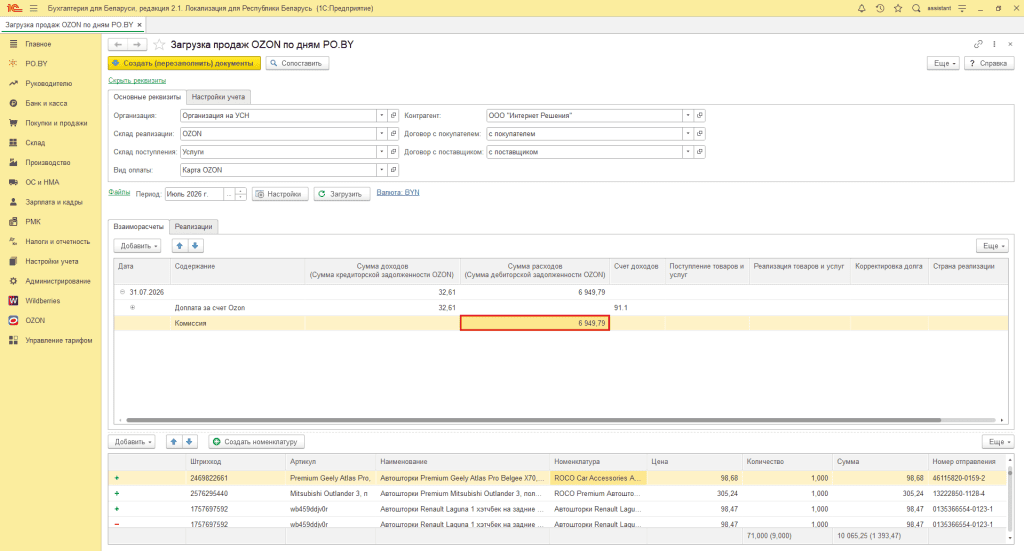
Task: Go back with the left arrow
Action: click(118, 44)
